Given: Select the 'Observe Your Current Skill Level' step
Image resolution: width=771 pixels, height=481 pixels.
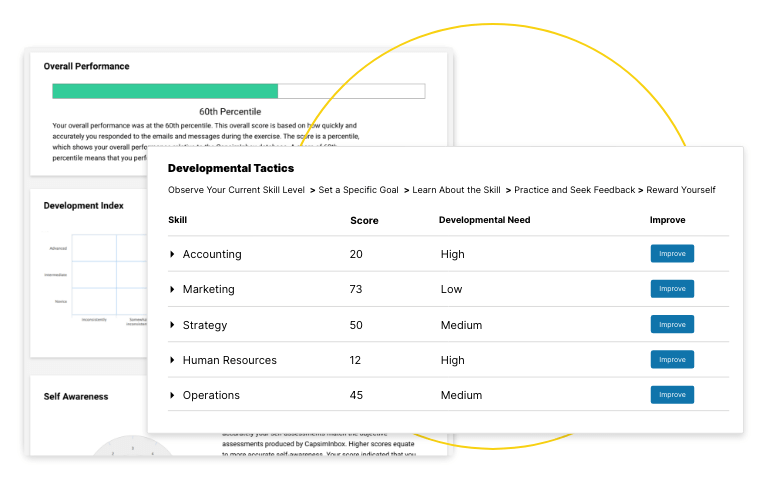Looking at the screenshot, I should click(x=236, y=190).
